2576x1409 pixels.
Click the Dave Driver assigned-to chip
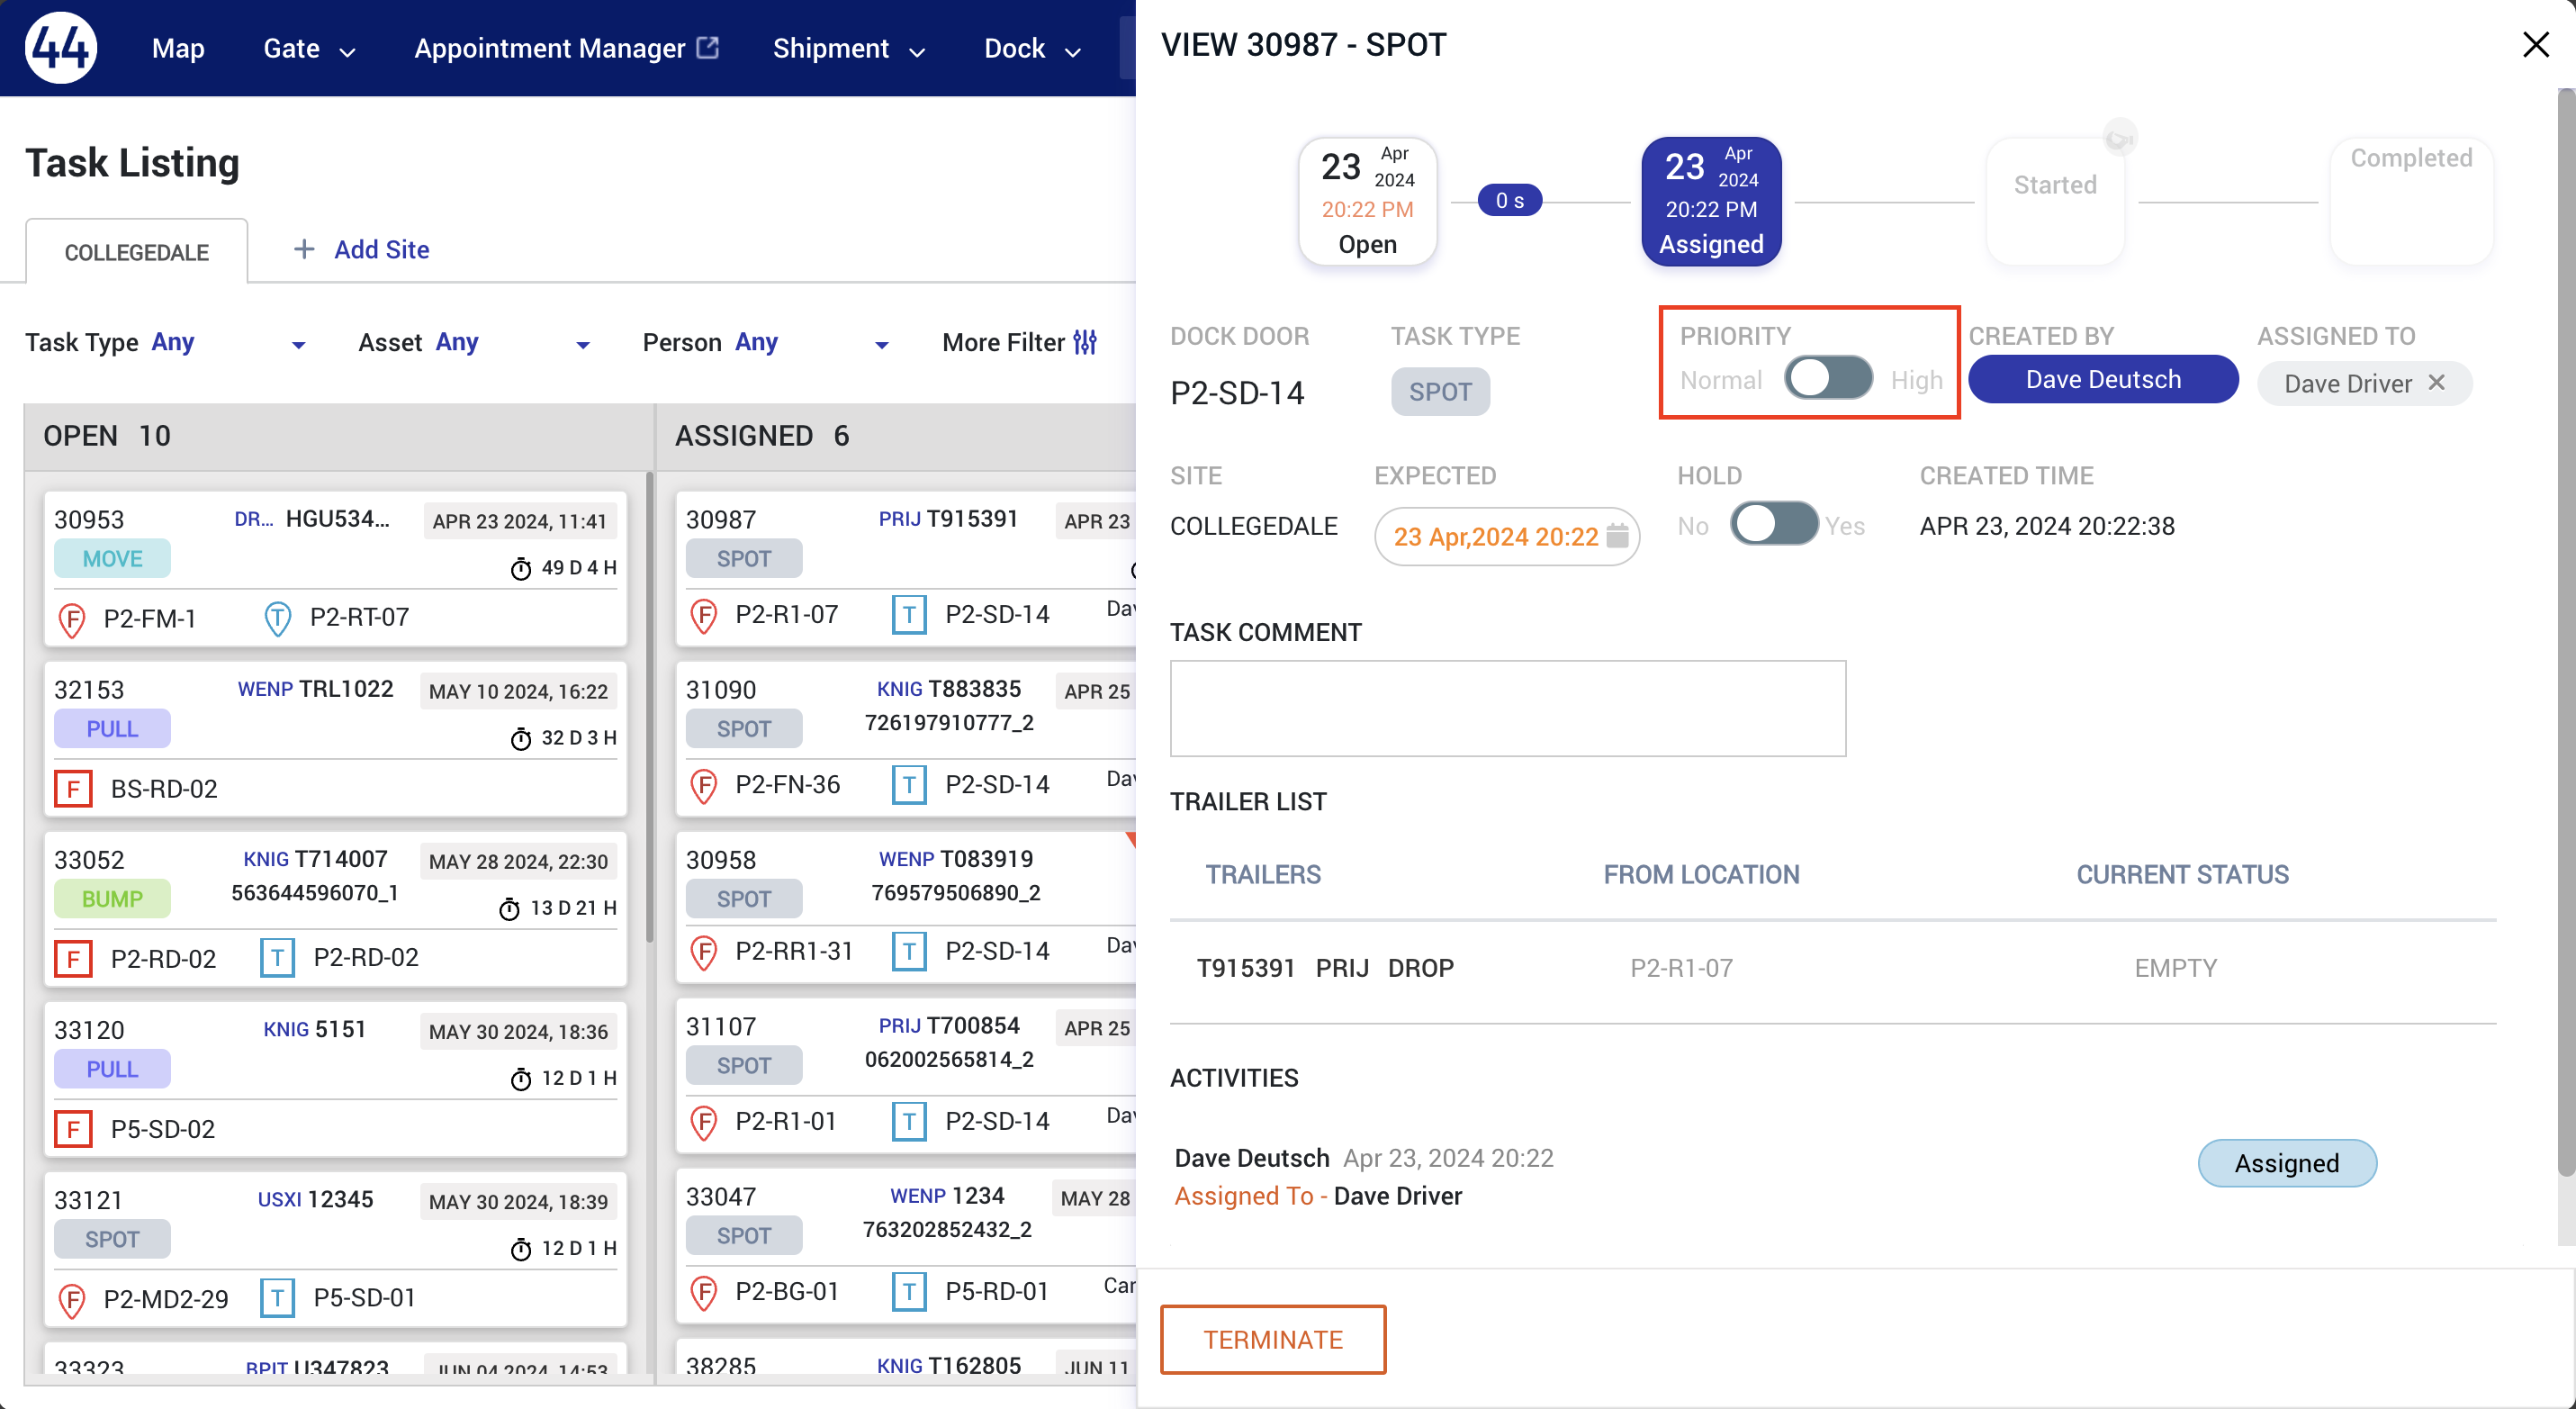point(2364,383)
